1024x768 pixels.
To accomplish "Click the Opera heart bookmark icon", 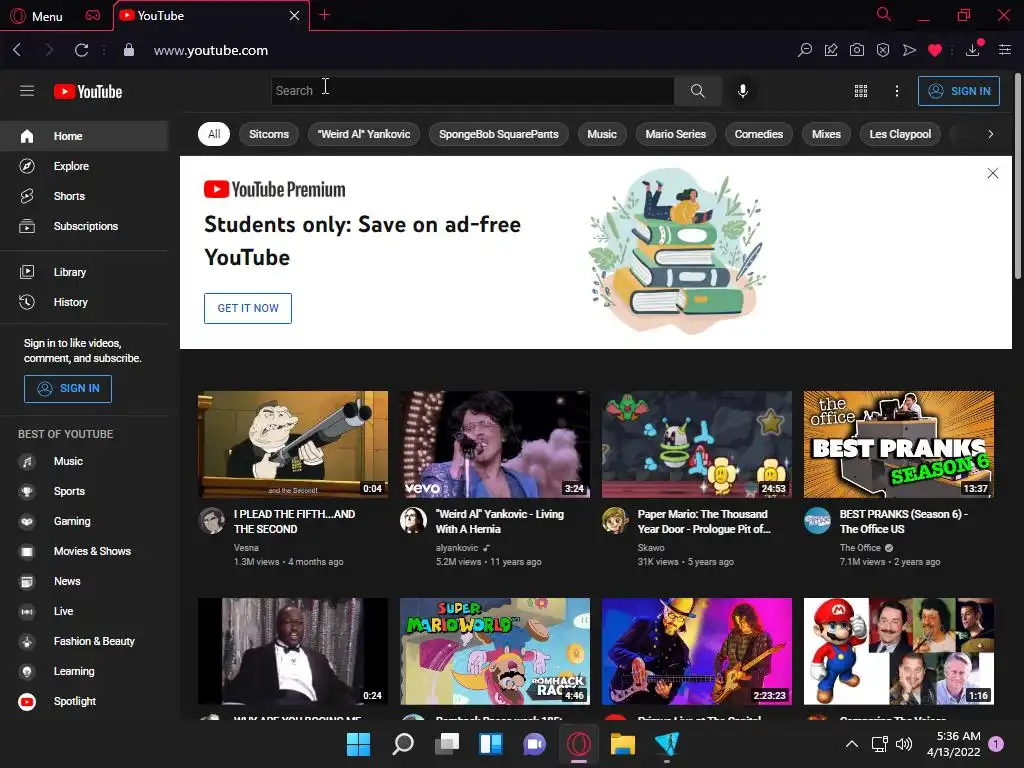I will [935, 50].
